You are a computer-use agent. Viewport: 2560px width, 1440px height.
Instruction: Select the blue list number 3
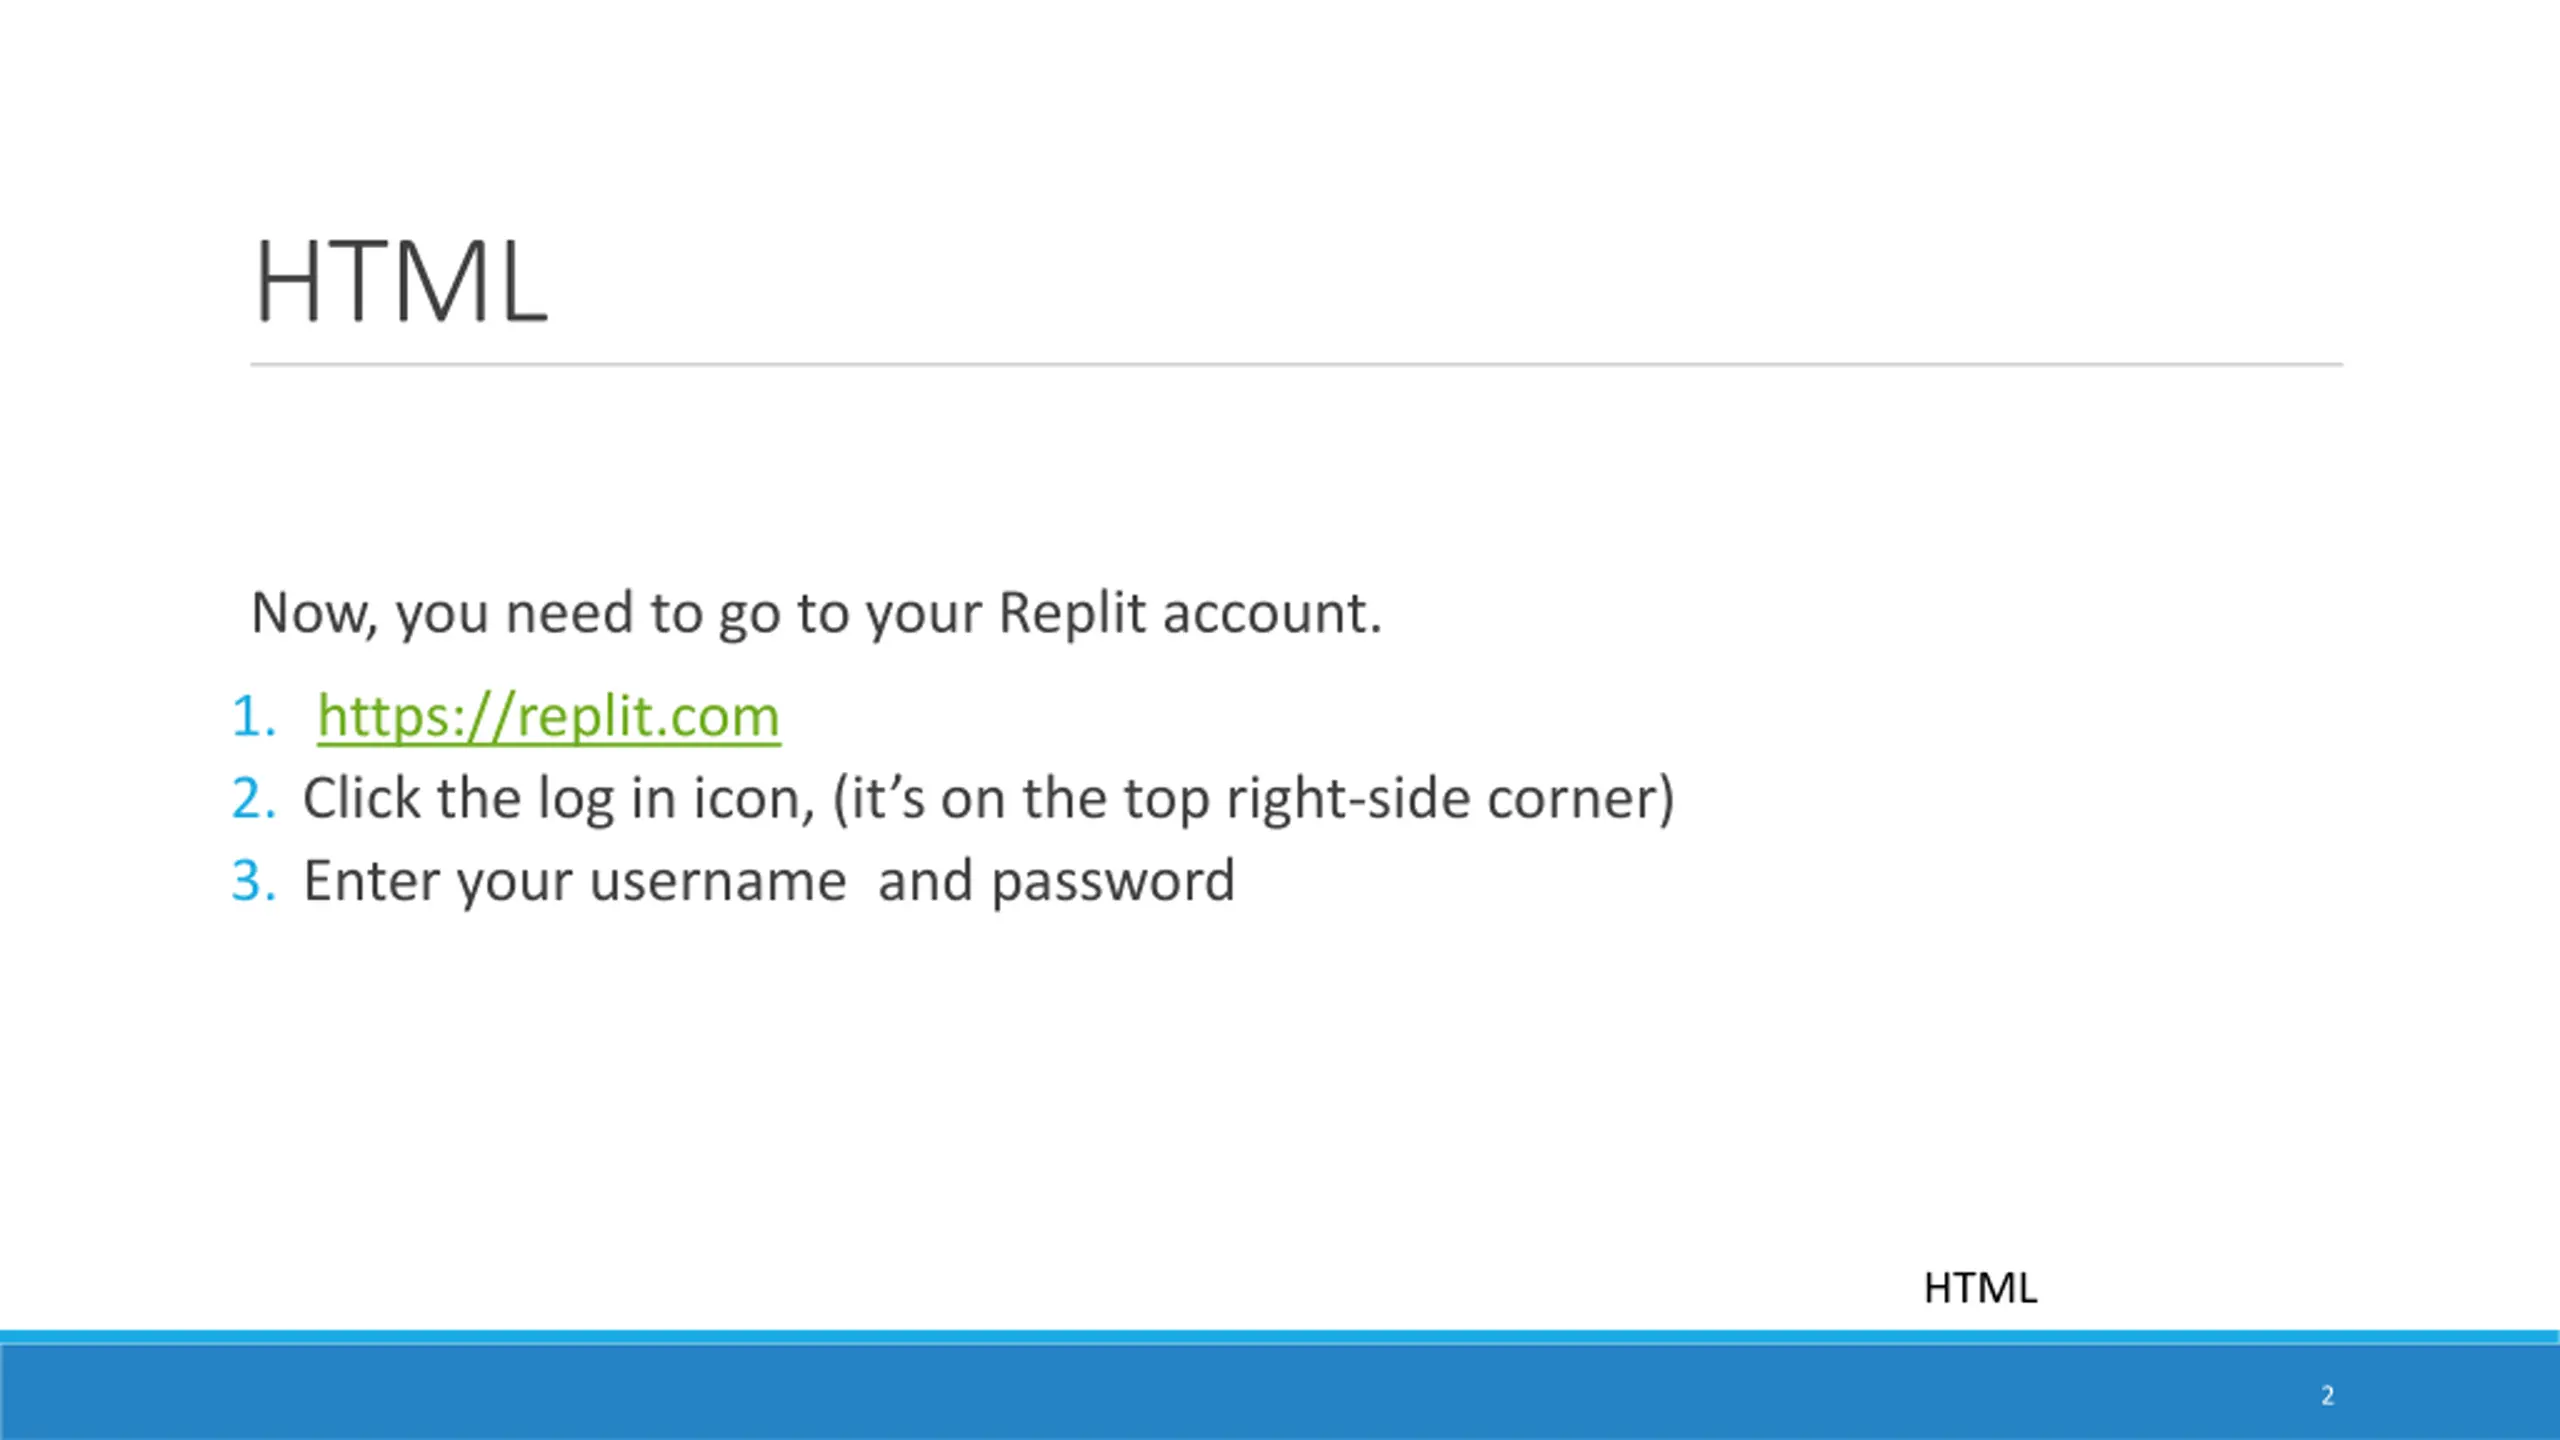click(x=252, y=880)
